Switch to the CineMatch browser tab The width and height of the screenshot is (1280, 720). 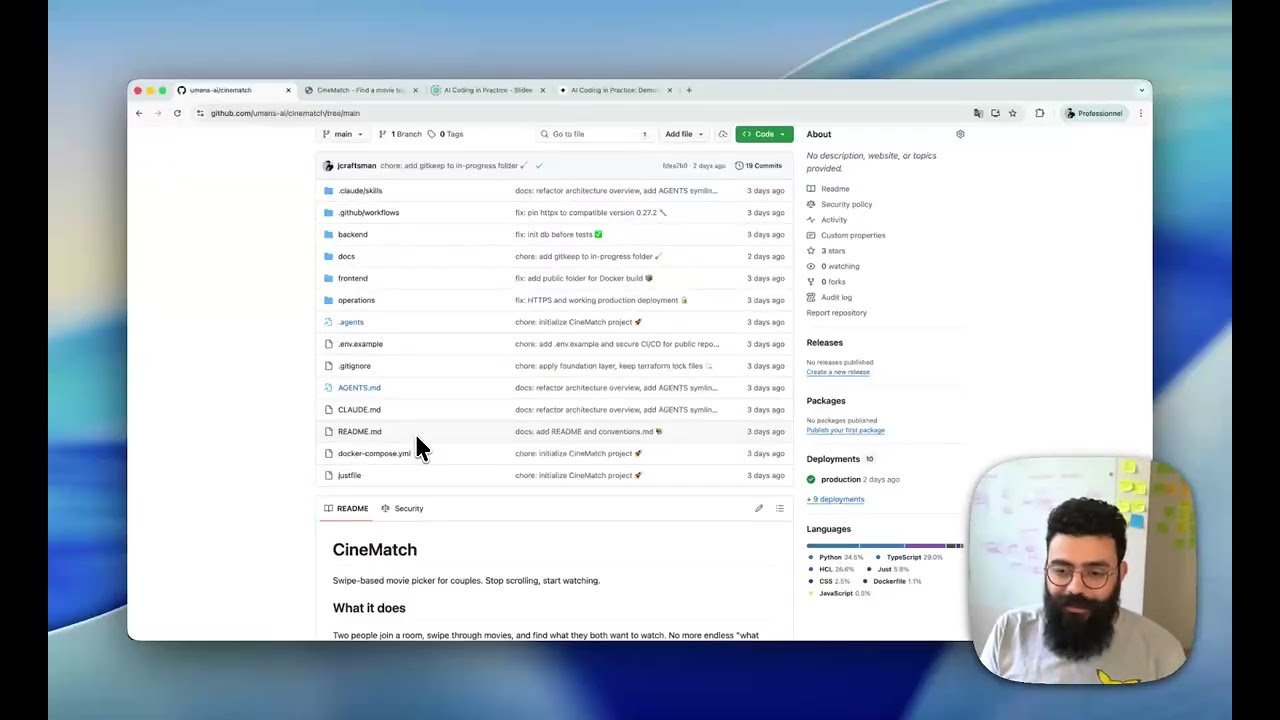[362, 90]
